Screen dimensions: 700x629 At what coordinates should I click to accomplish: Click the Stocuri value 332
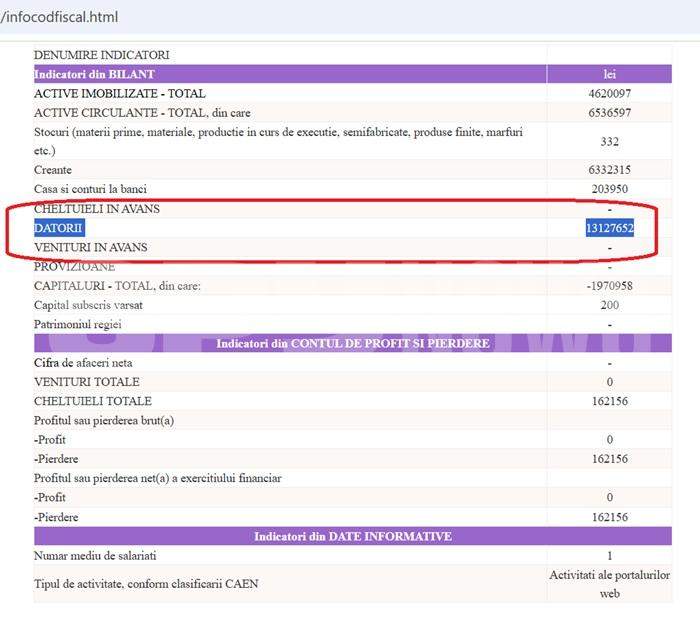[x=609, y=142]
